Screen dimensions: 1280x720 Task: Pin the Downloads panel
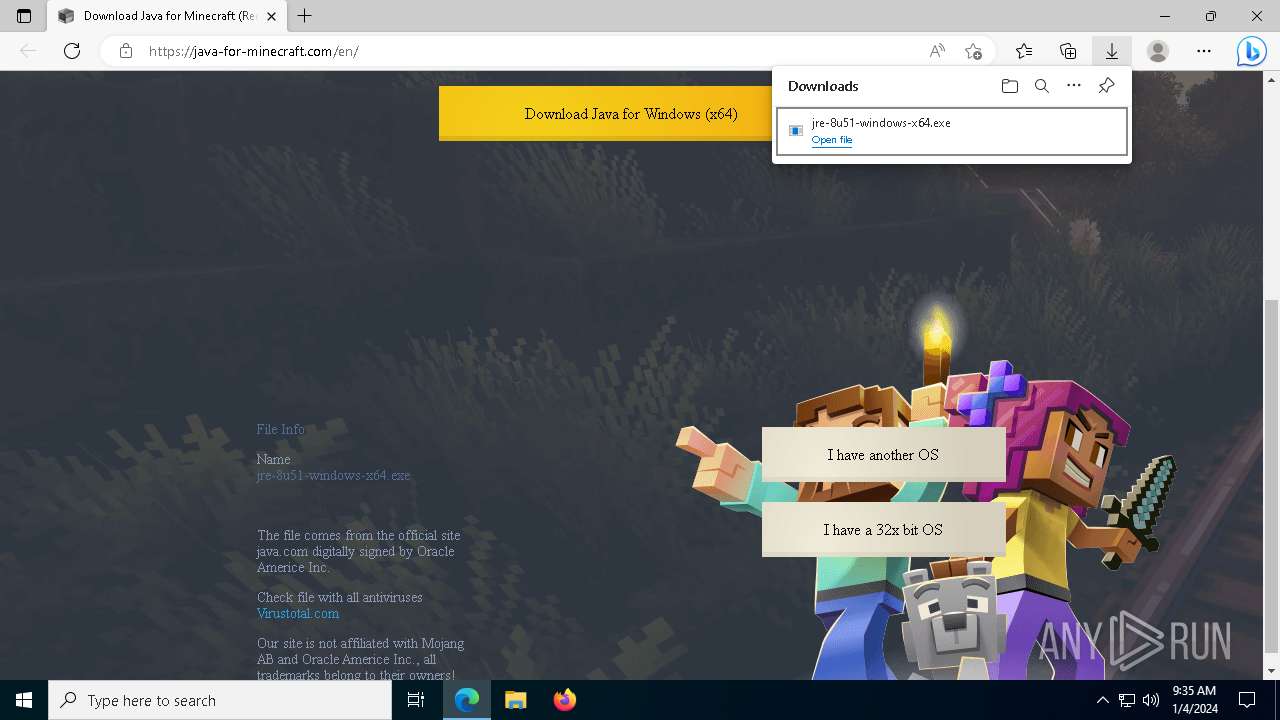[x=1106, y=86]
